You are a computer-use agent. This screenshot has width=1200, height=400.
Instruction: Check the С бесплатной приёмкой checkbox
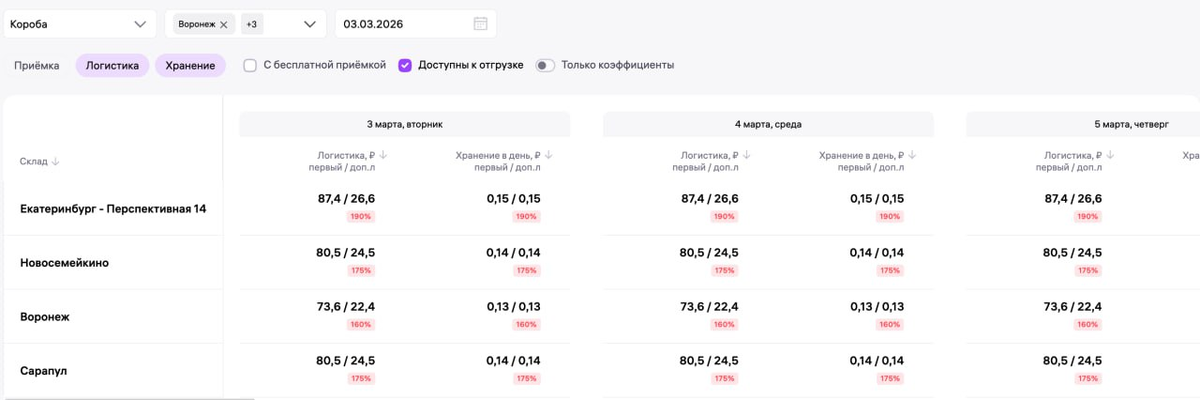(250, 65)
